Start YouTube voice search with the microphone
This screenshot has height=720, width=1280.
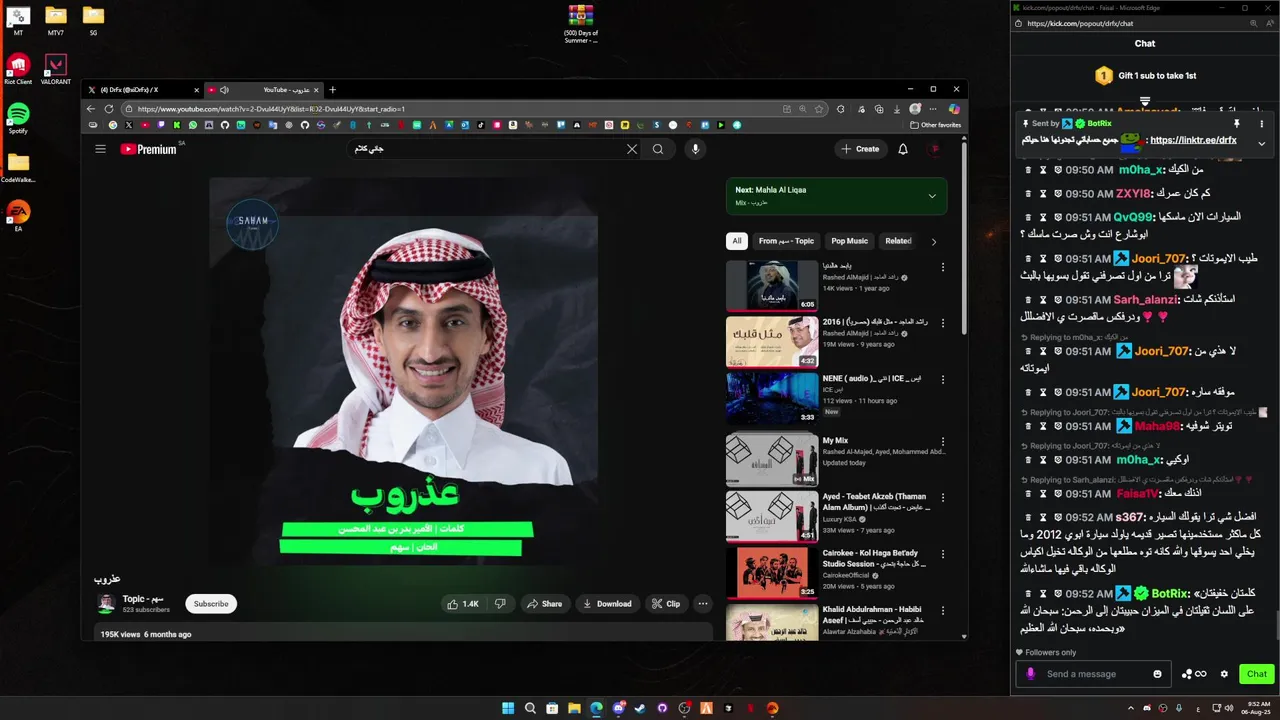tap(695, 149)
